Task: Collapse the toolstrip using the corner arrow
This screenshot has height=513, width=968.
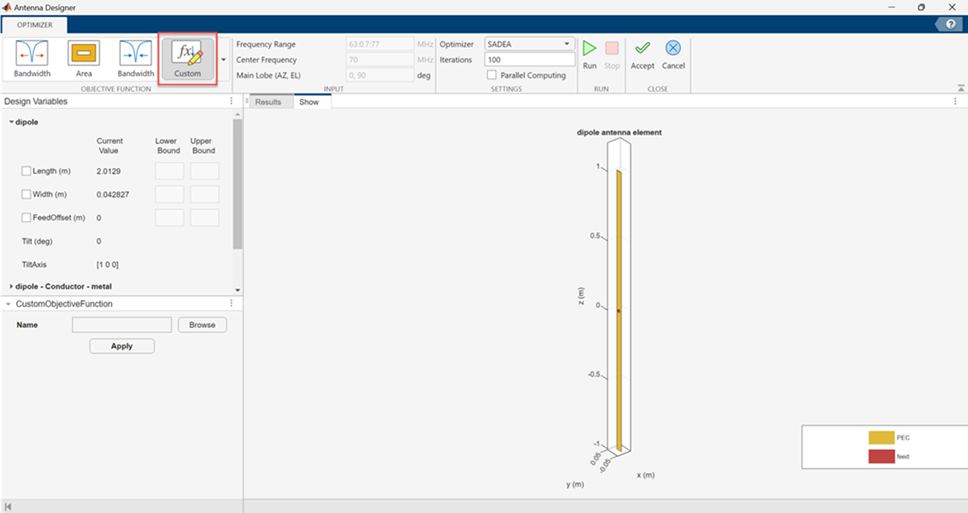Action: [961, 88]
